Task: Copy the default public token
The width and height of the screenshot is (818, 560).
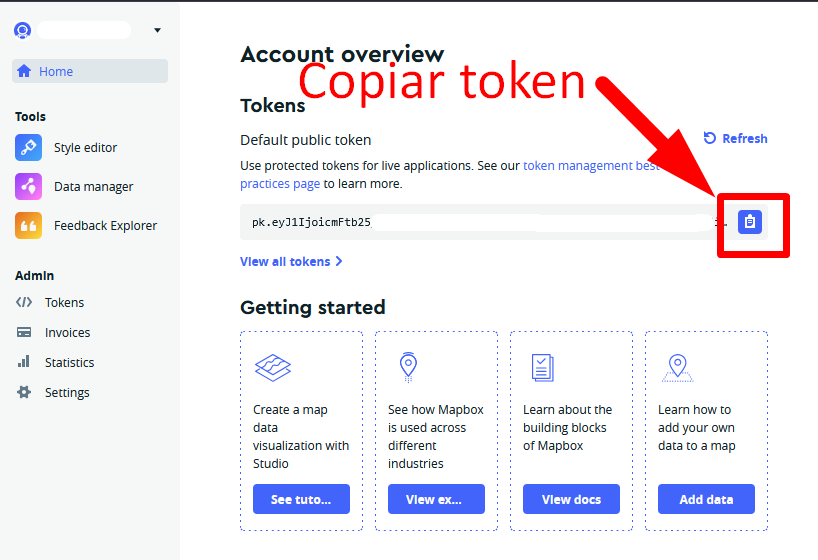Action: pyautogui.click(x=750, y=222)
